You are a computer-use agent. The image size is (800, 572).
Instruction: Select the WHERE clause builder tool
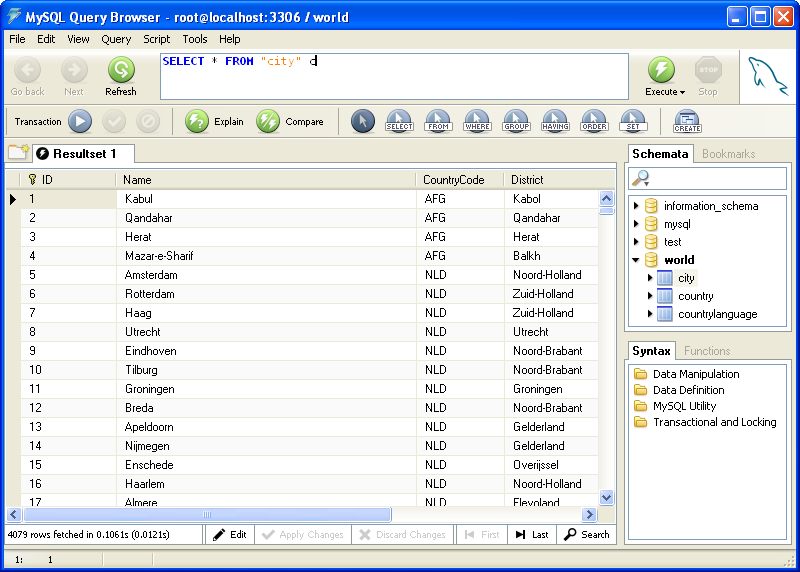(x=477, y=122)
